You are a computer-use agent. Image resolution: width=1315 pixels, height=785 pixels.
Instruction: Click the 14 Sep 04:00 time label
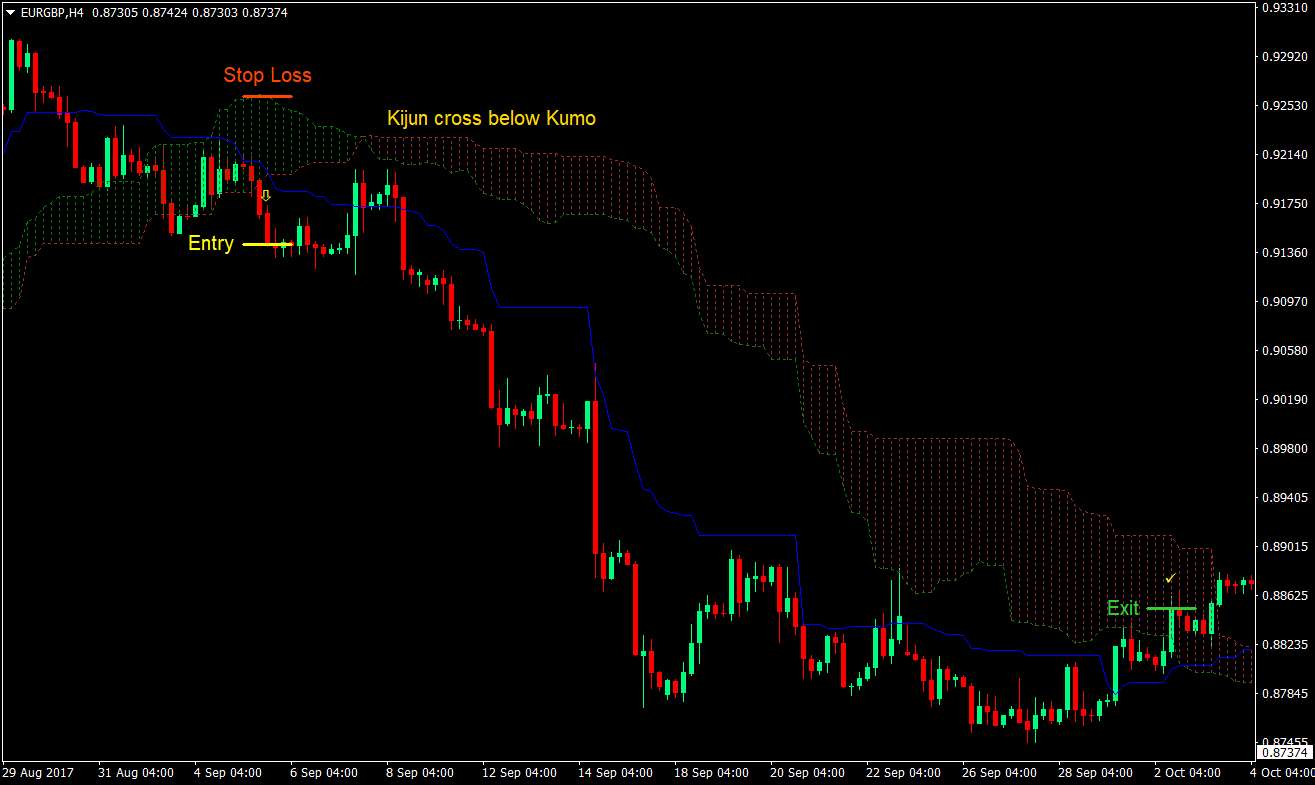pyautogui.click(x=615, y=773)
